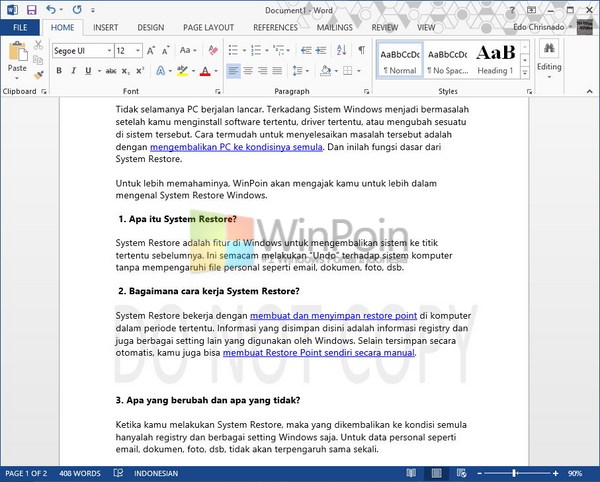600x482 pixels.
Task: Switch to Read Mode view in status bar
Action: coord(411,473)
